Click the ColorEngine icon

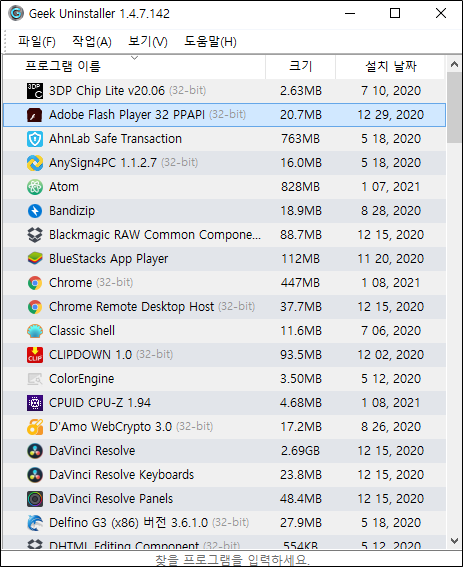point(35,379)
